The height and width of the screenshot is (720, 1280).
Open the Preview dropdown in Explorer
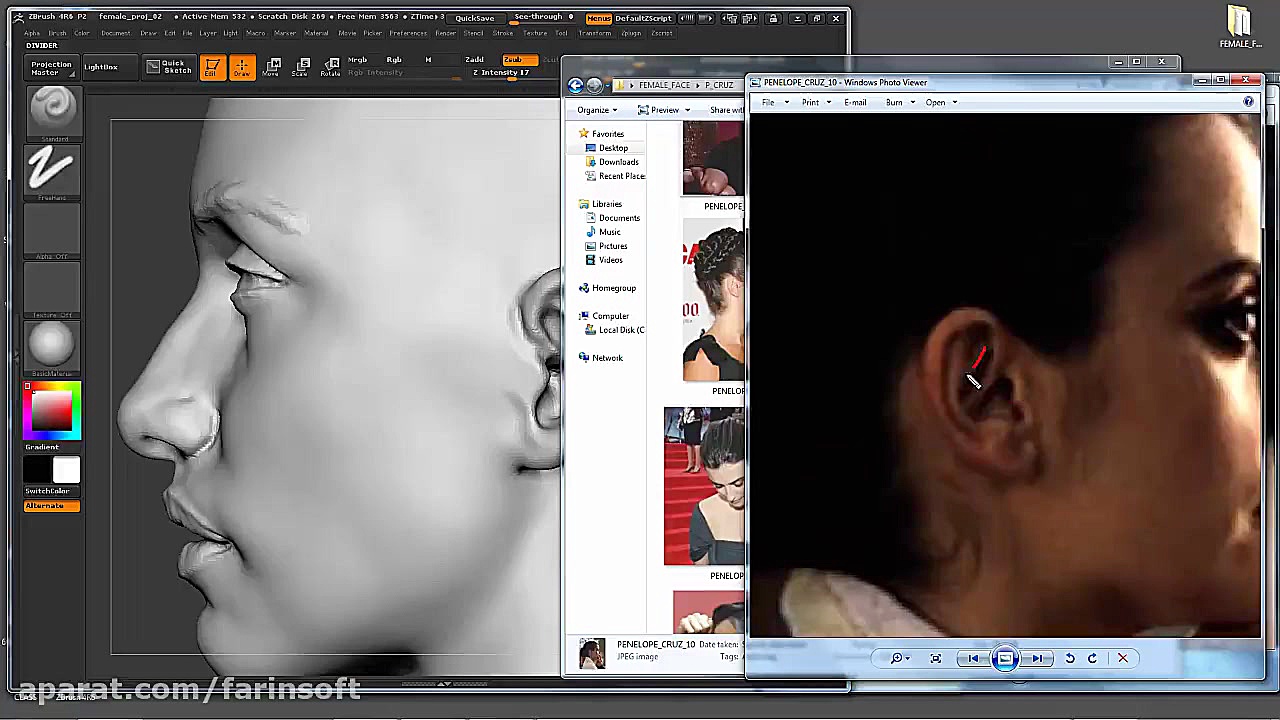tap(664, 110)
